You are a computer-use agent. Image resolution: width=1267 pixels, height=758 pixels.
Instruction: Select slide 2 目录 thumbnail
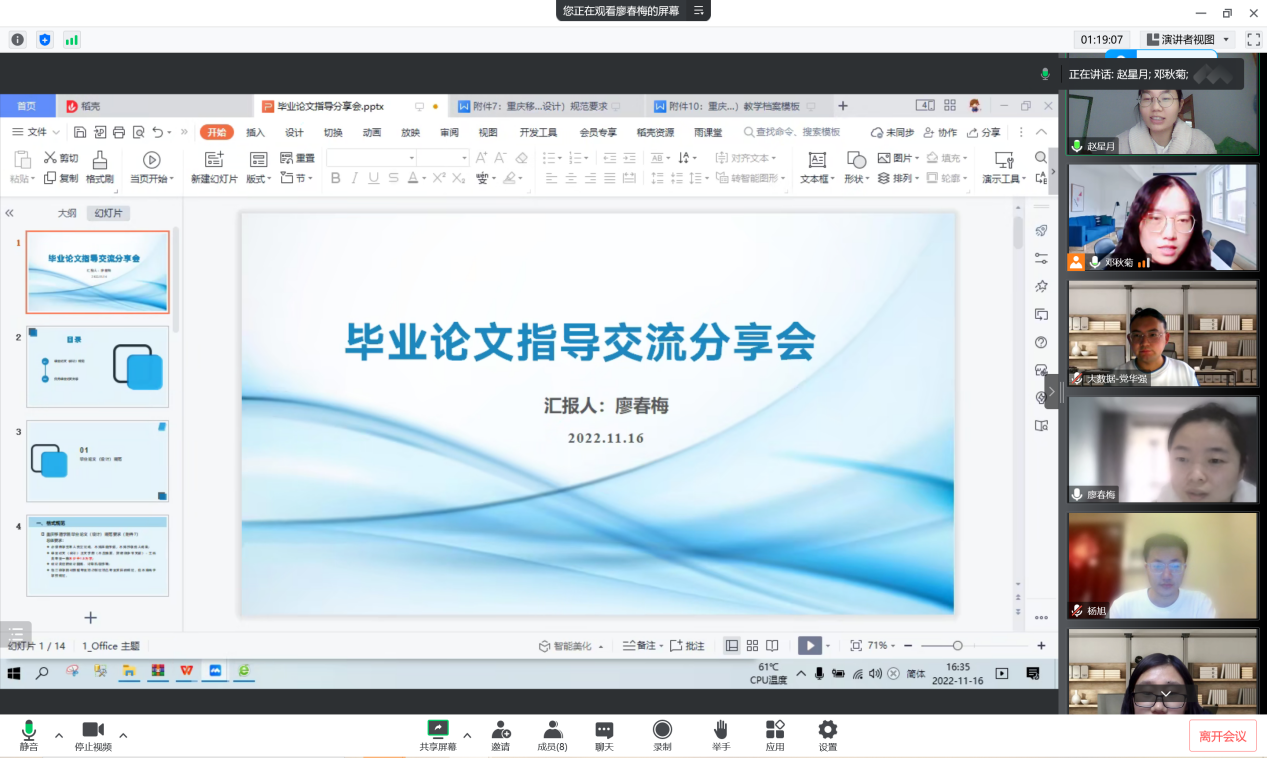click(98, 366)
